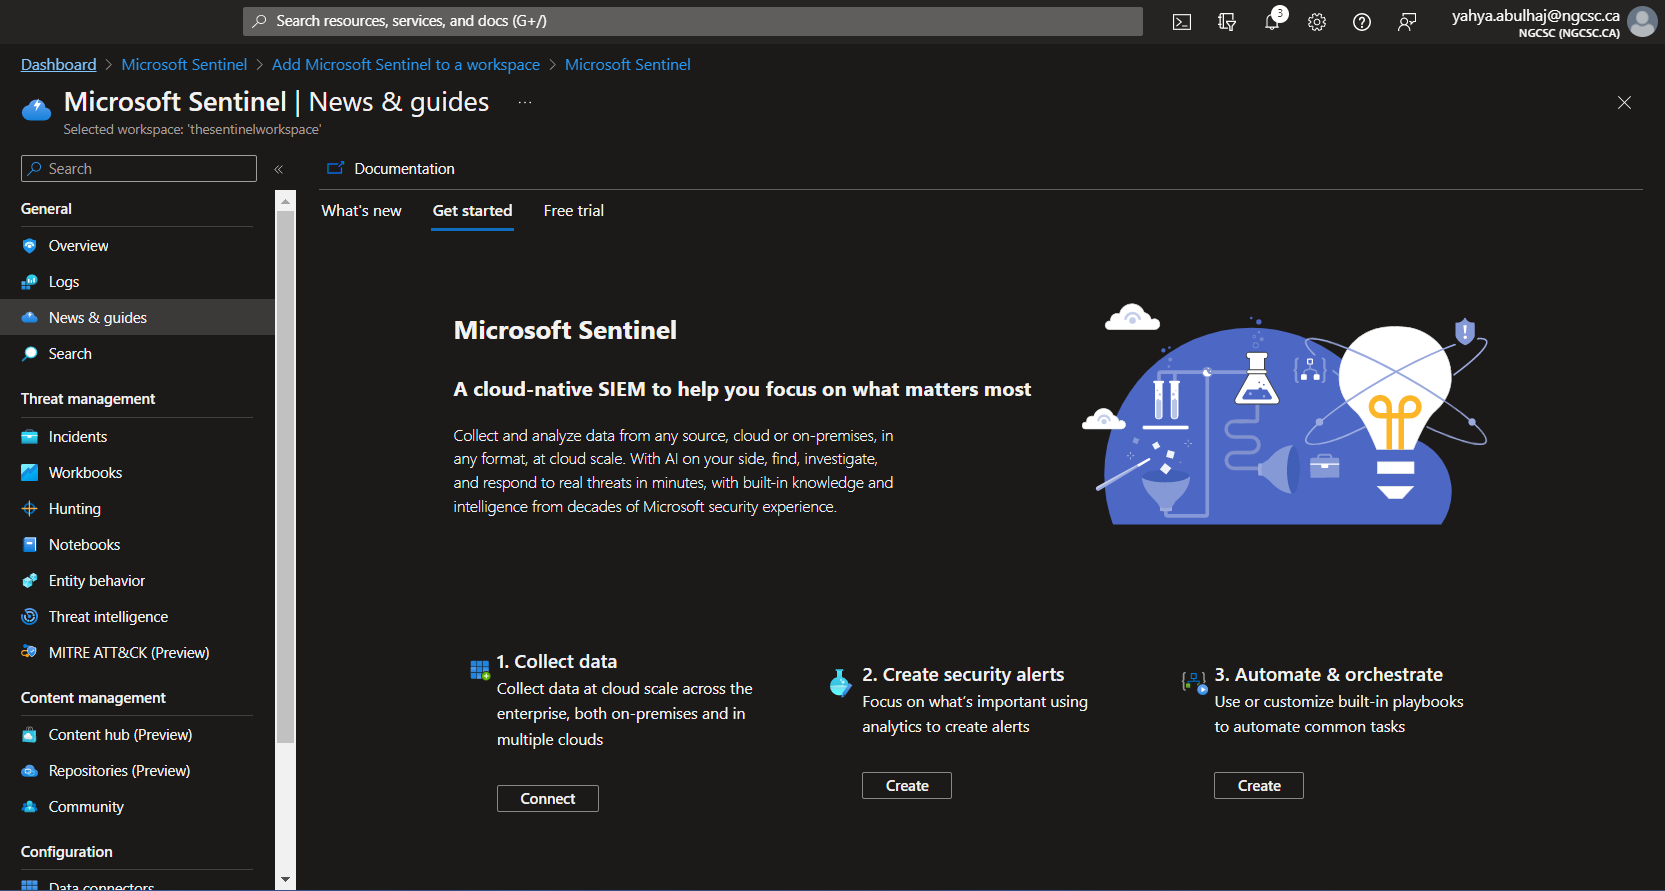
Task: Click the Notebooks icon
Action: pyautogui.click(x=30, y=545)
